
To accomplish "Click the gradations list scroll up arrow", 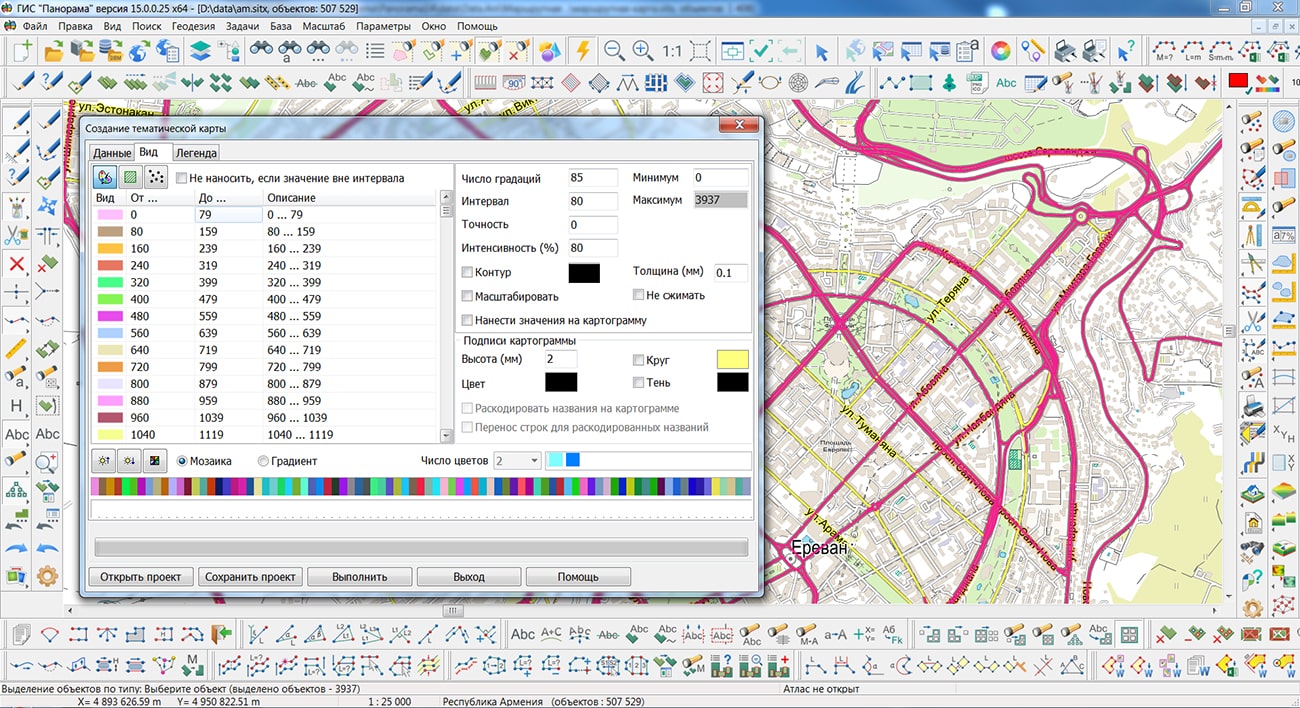I will [446, 198].
